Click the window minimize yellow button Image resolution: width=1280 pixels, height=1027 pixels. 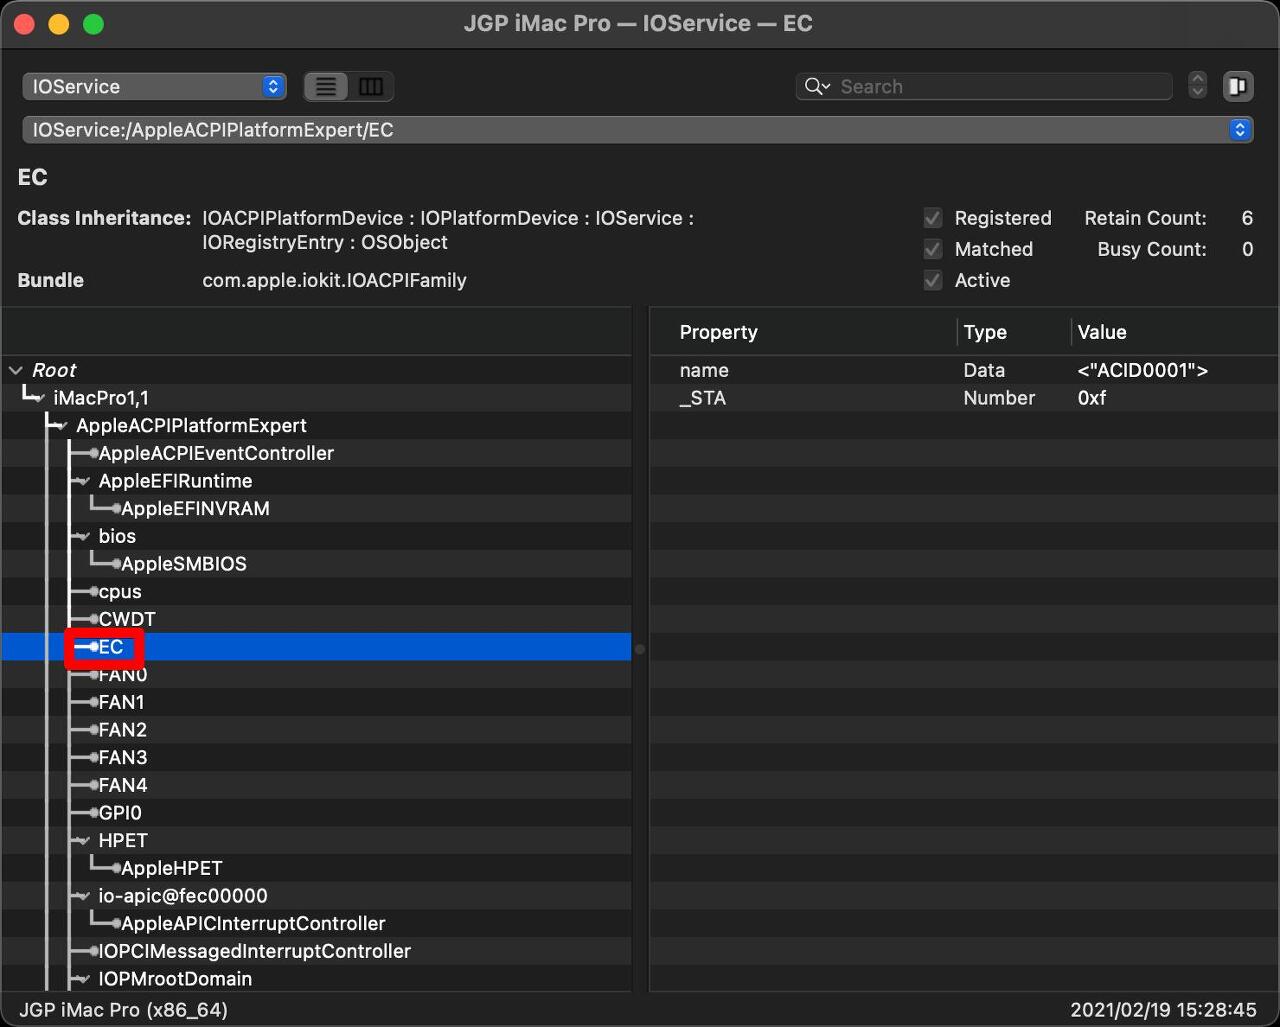(59, 24)
